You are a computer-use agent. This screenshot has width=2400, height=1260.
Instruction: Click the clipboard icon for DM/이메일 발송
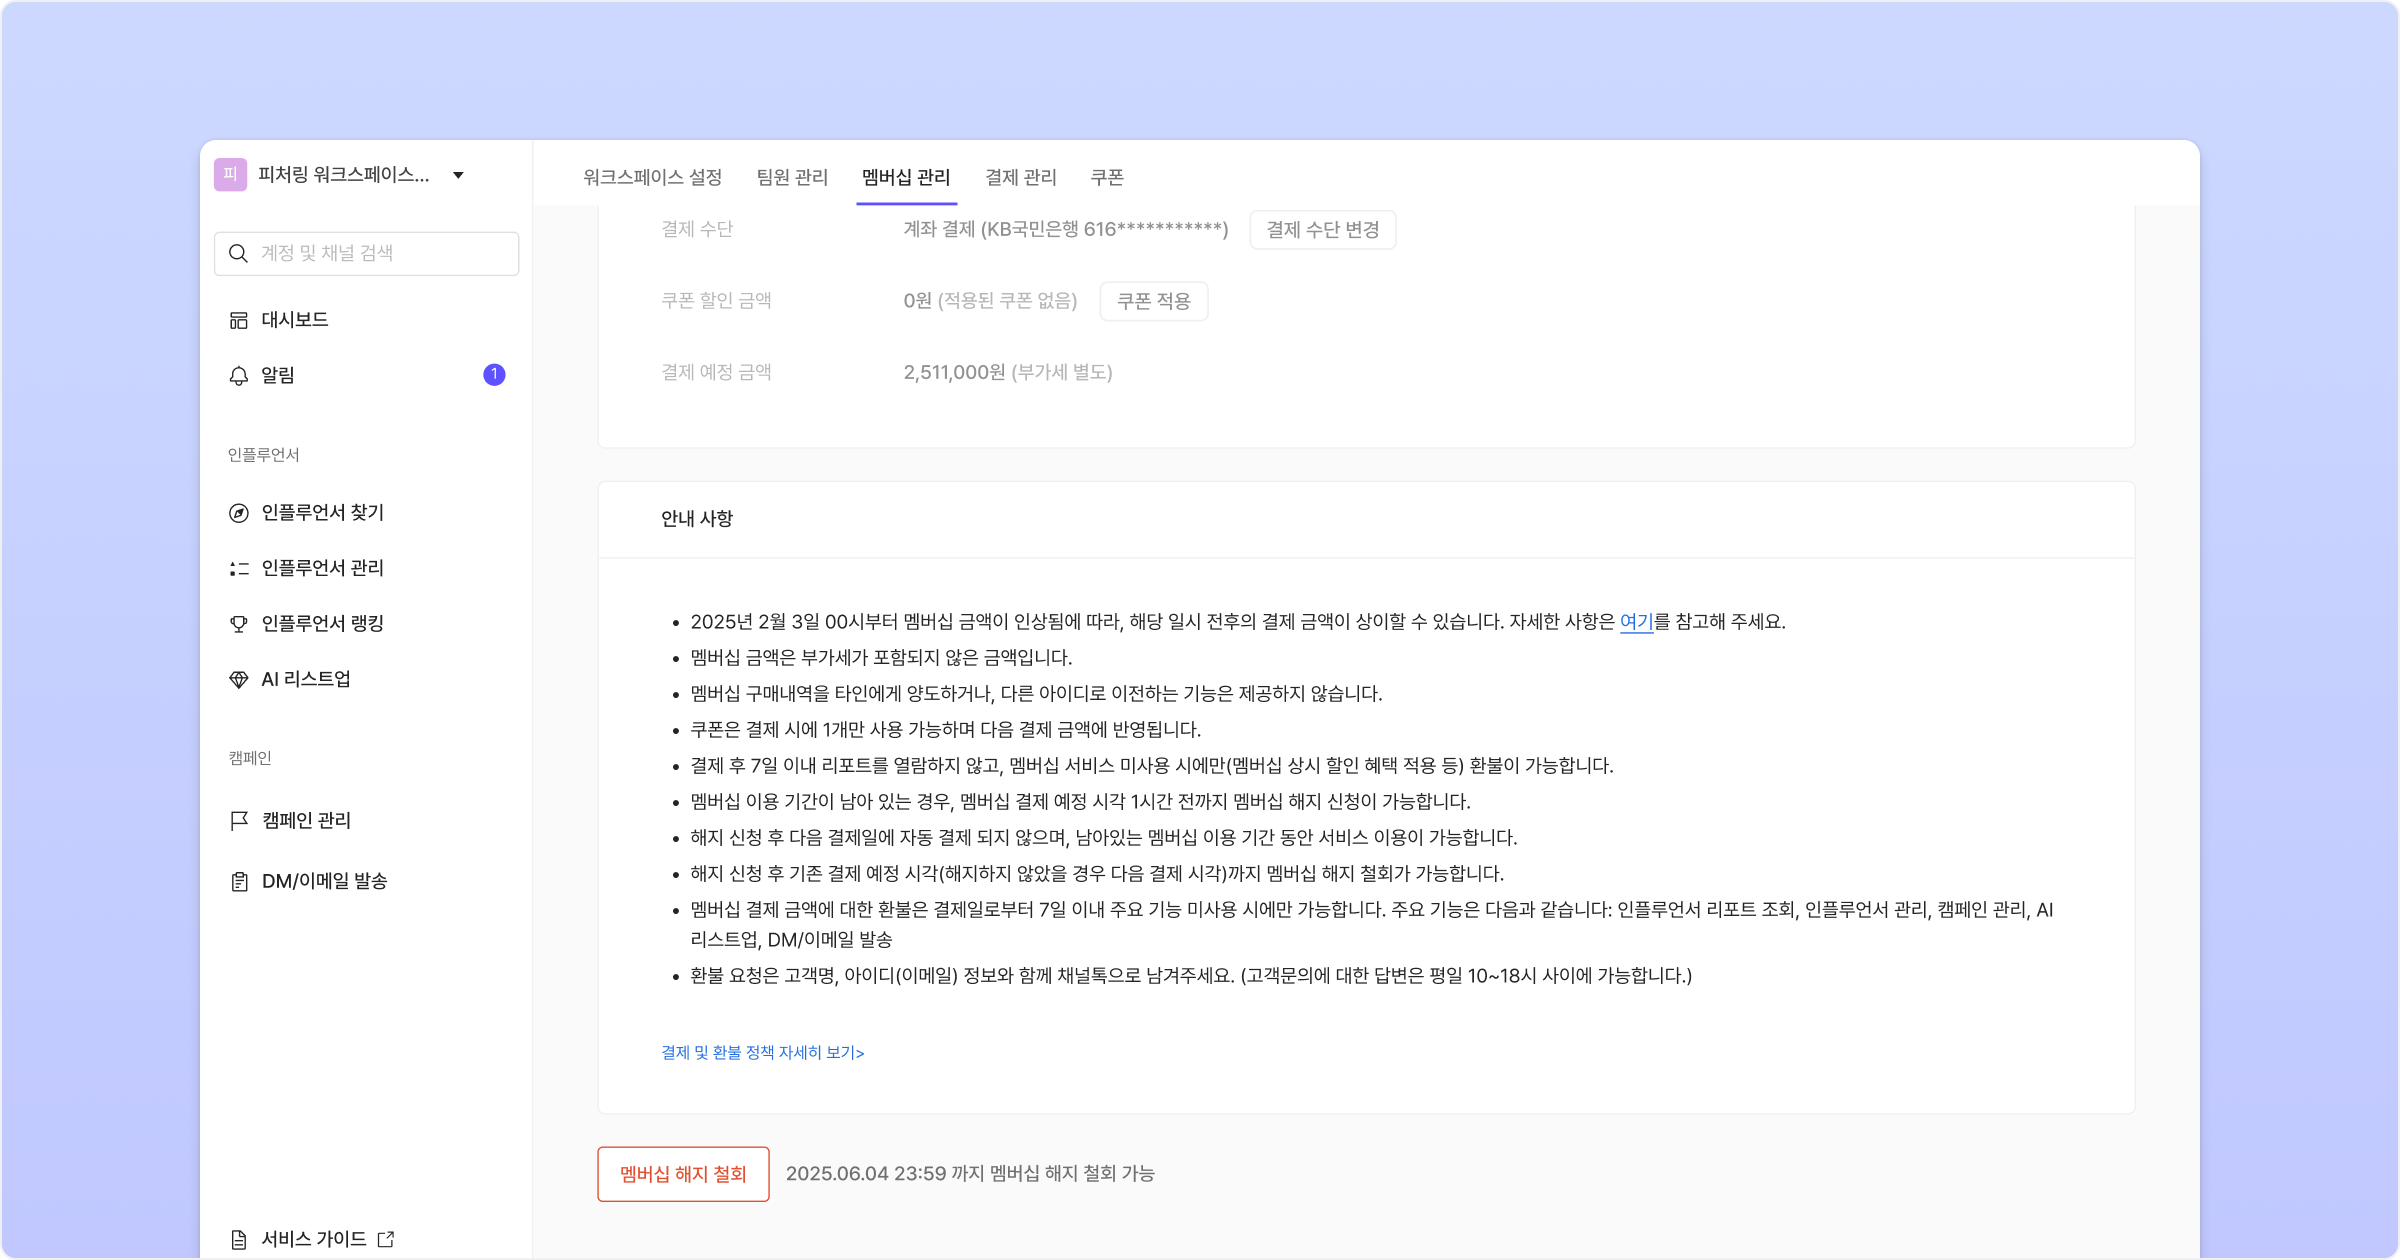238,881
